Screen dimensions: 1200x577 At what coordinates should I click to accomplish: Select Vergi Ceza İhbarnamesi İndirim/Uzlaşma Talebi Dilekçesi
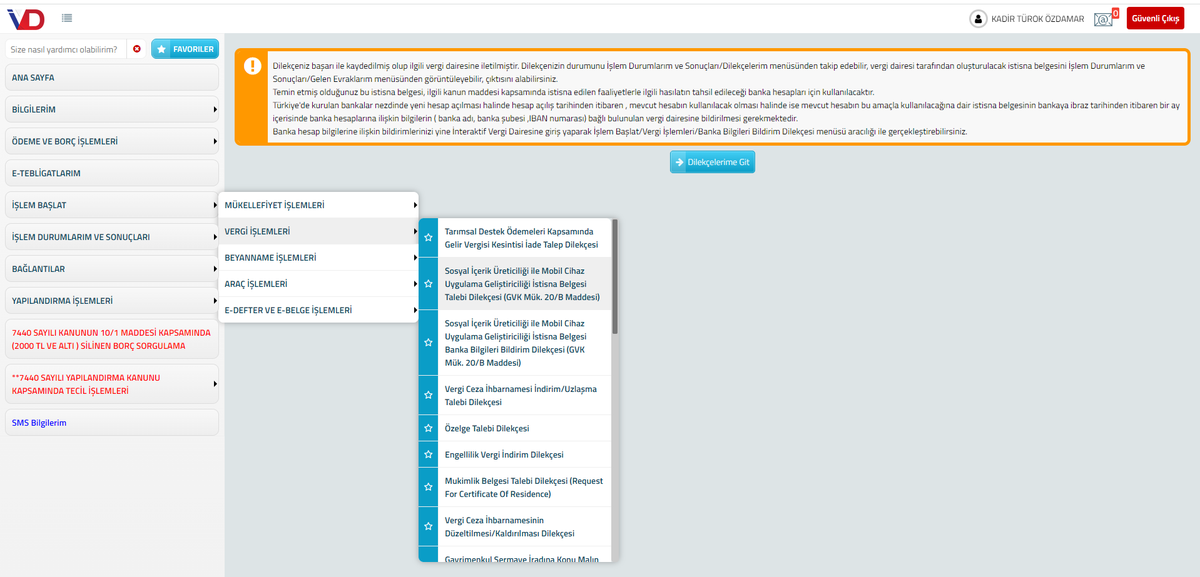coord(524,395)
